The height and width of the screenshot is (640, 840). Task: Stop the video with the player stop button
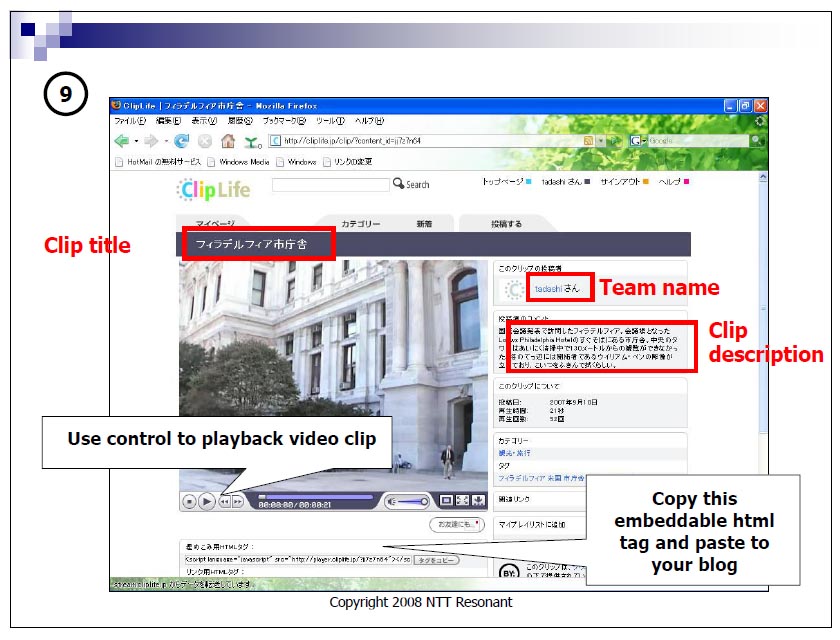[x=189, y=502]
